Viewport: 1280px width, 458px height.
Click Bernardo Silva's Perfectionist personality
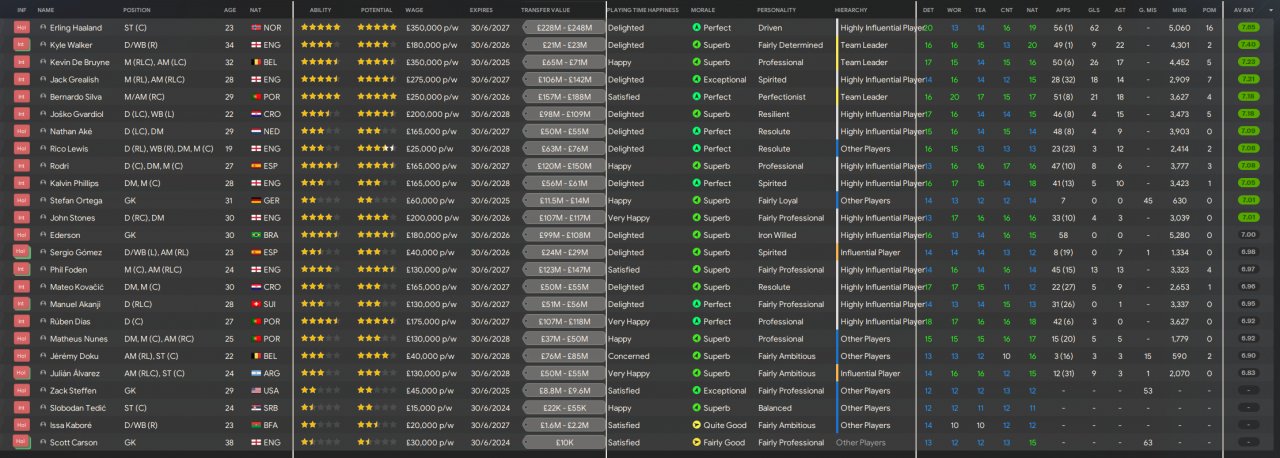(x=782, y=97)
